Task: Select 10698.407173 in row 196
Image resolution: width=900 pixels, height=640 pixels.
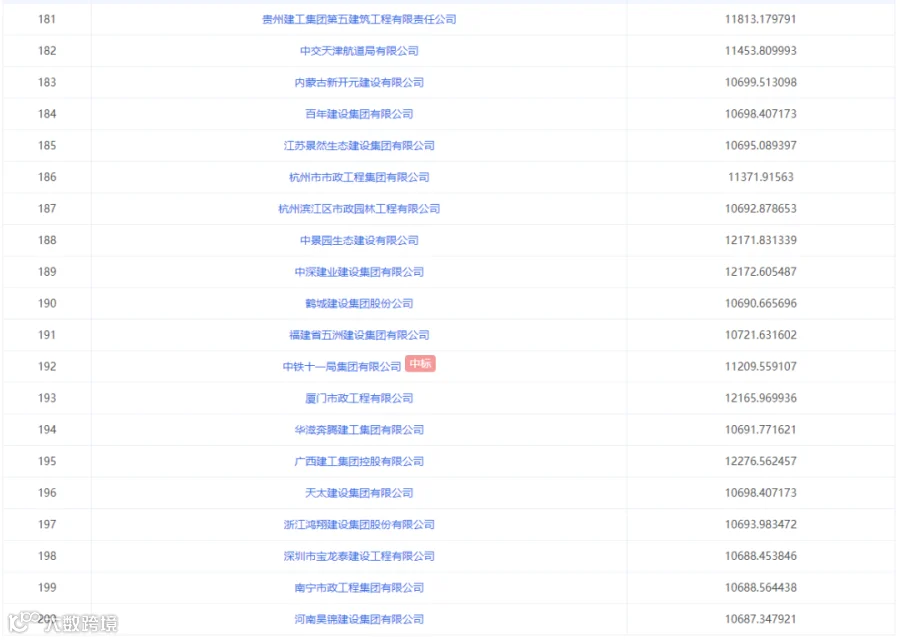Action: 761,492
